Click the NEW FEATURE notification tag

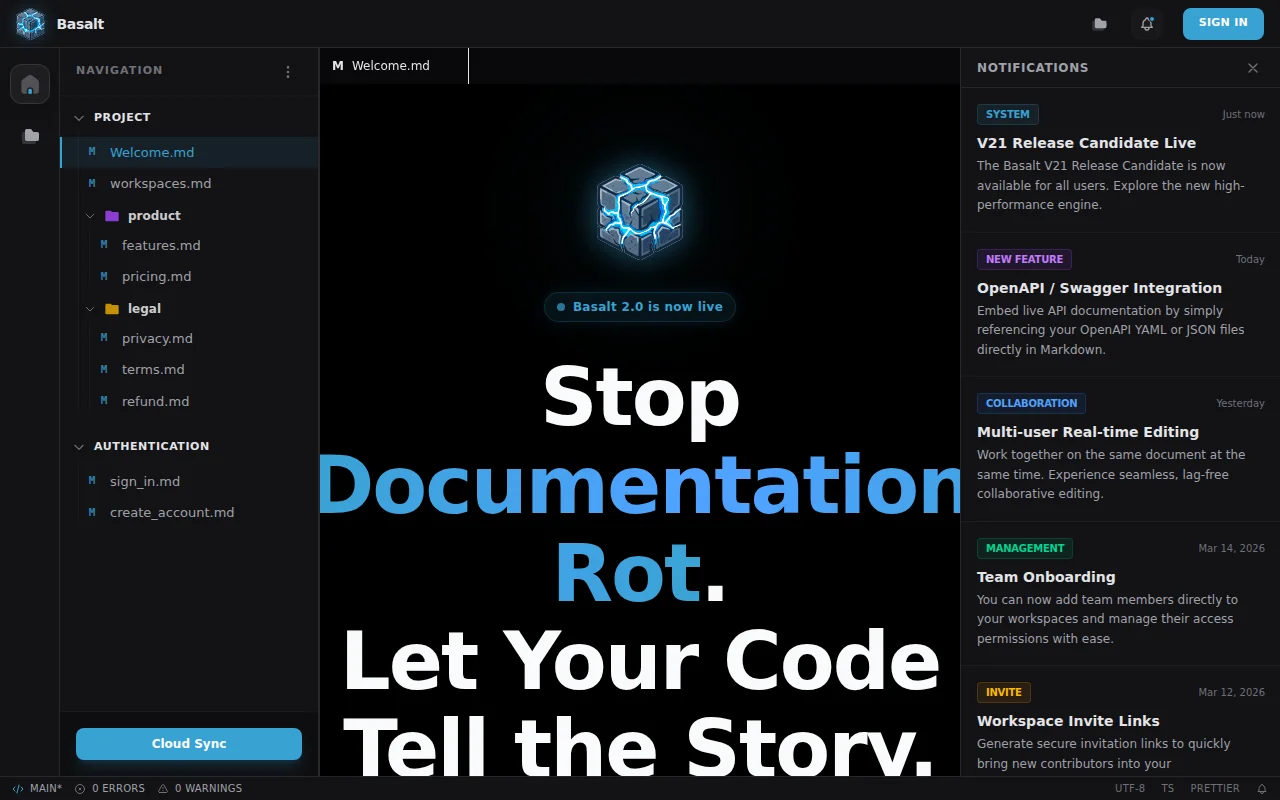pyautogui.click(x=1024, y=259)
